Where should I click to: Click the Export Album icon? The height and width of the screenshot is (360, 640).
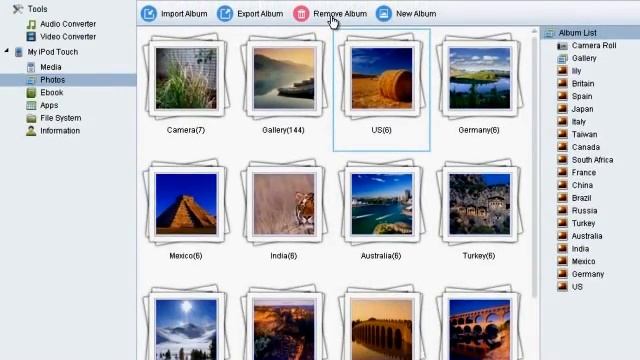225,13
